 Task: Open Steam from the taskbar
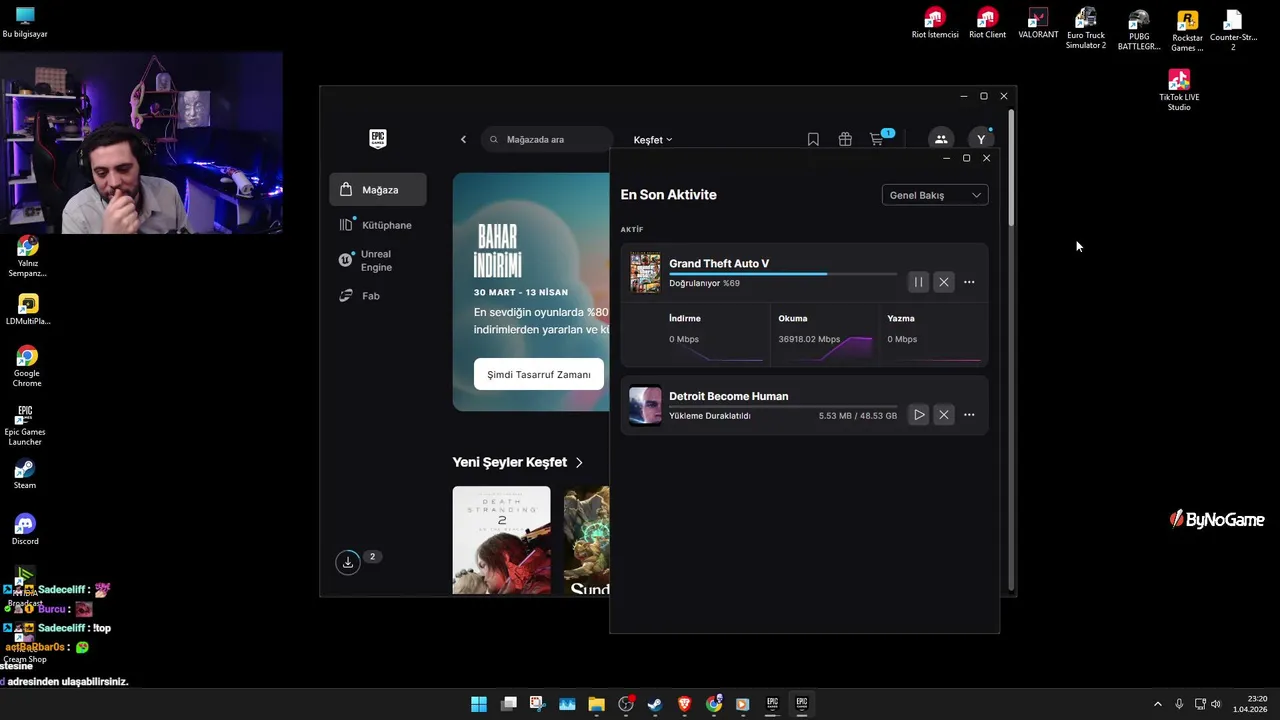(655, 704)
